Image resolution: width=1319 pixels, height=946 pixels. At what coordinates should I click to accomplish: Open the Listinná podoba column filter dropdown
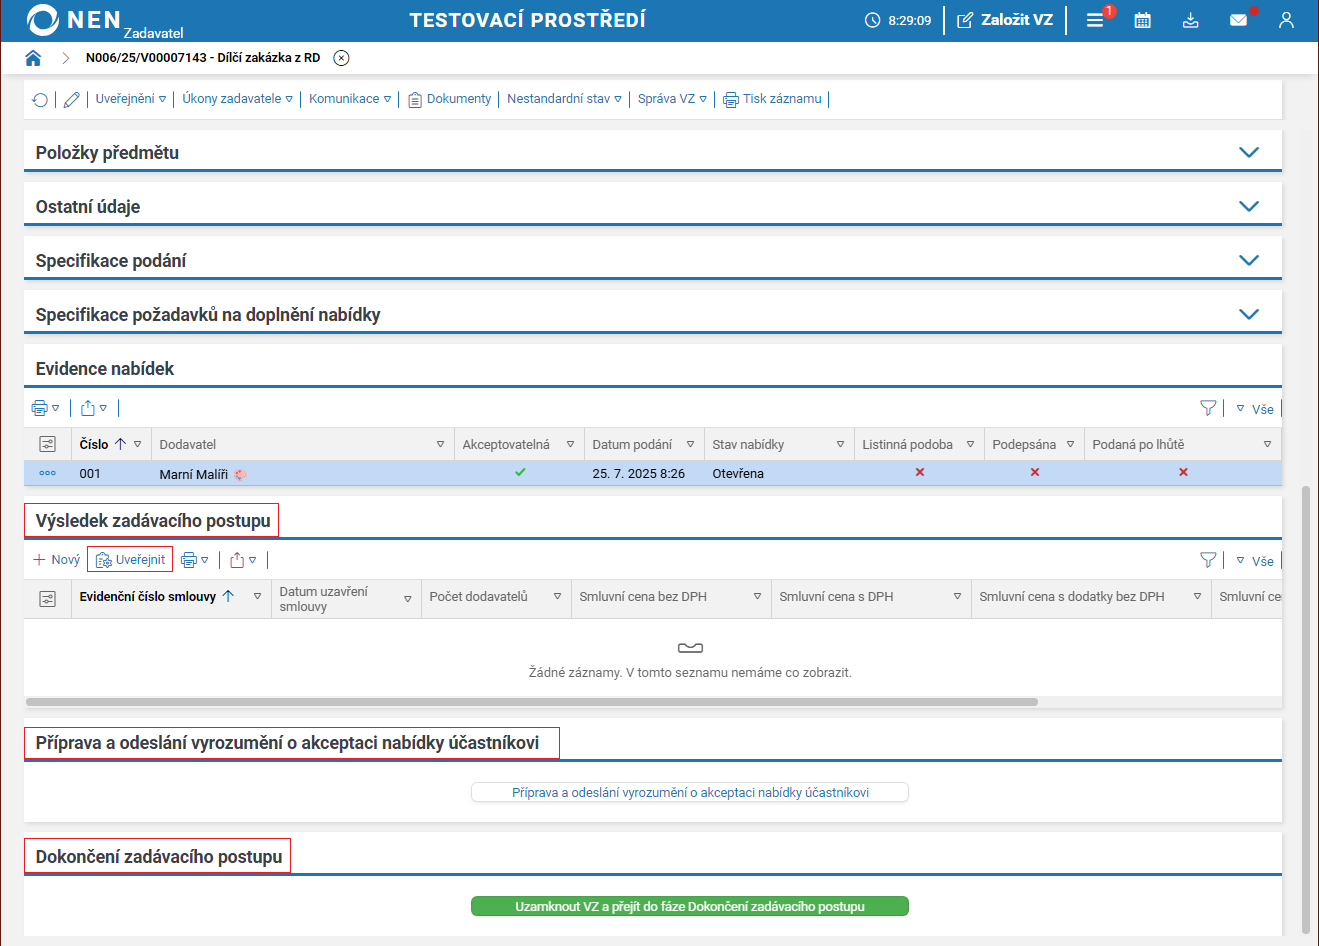click(x=970, y=444)
